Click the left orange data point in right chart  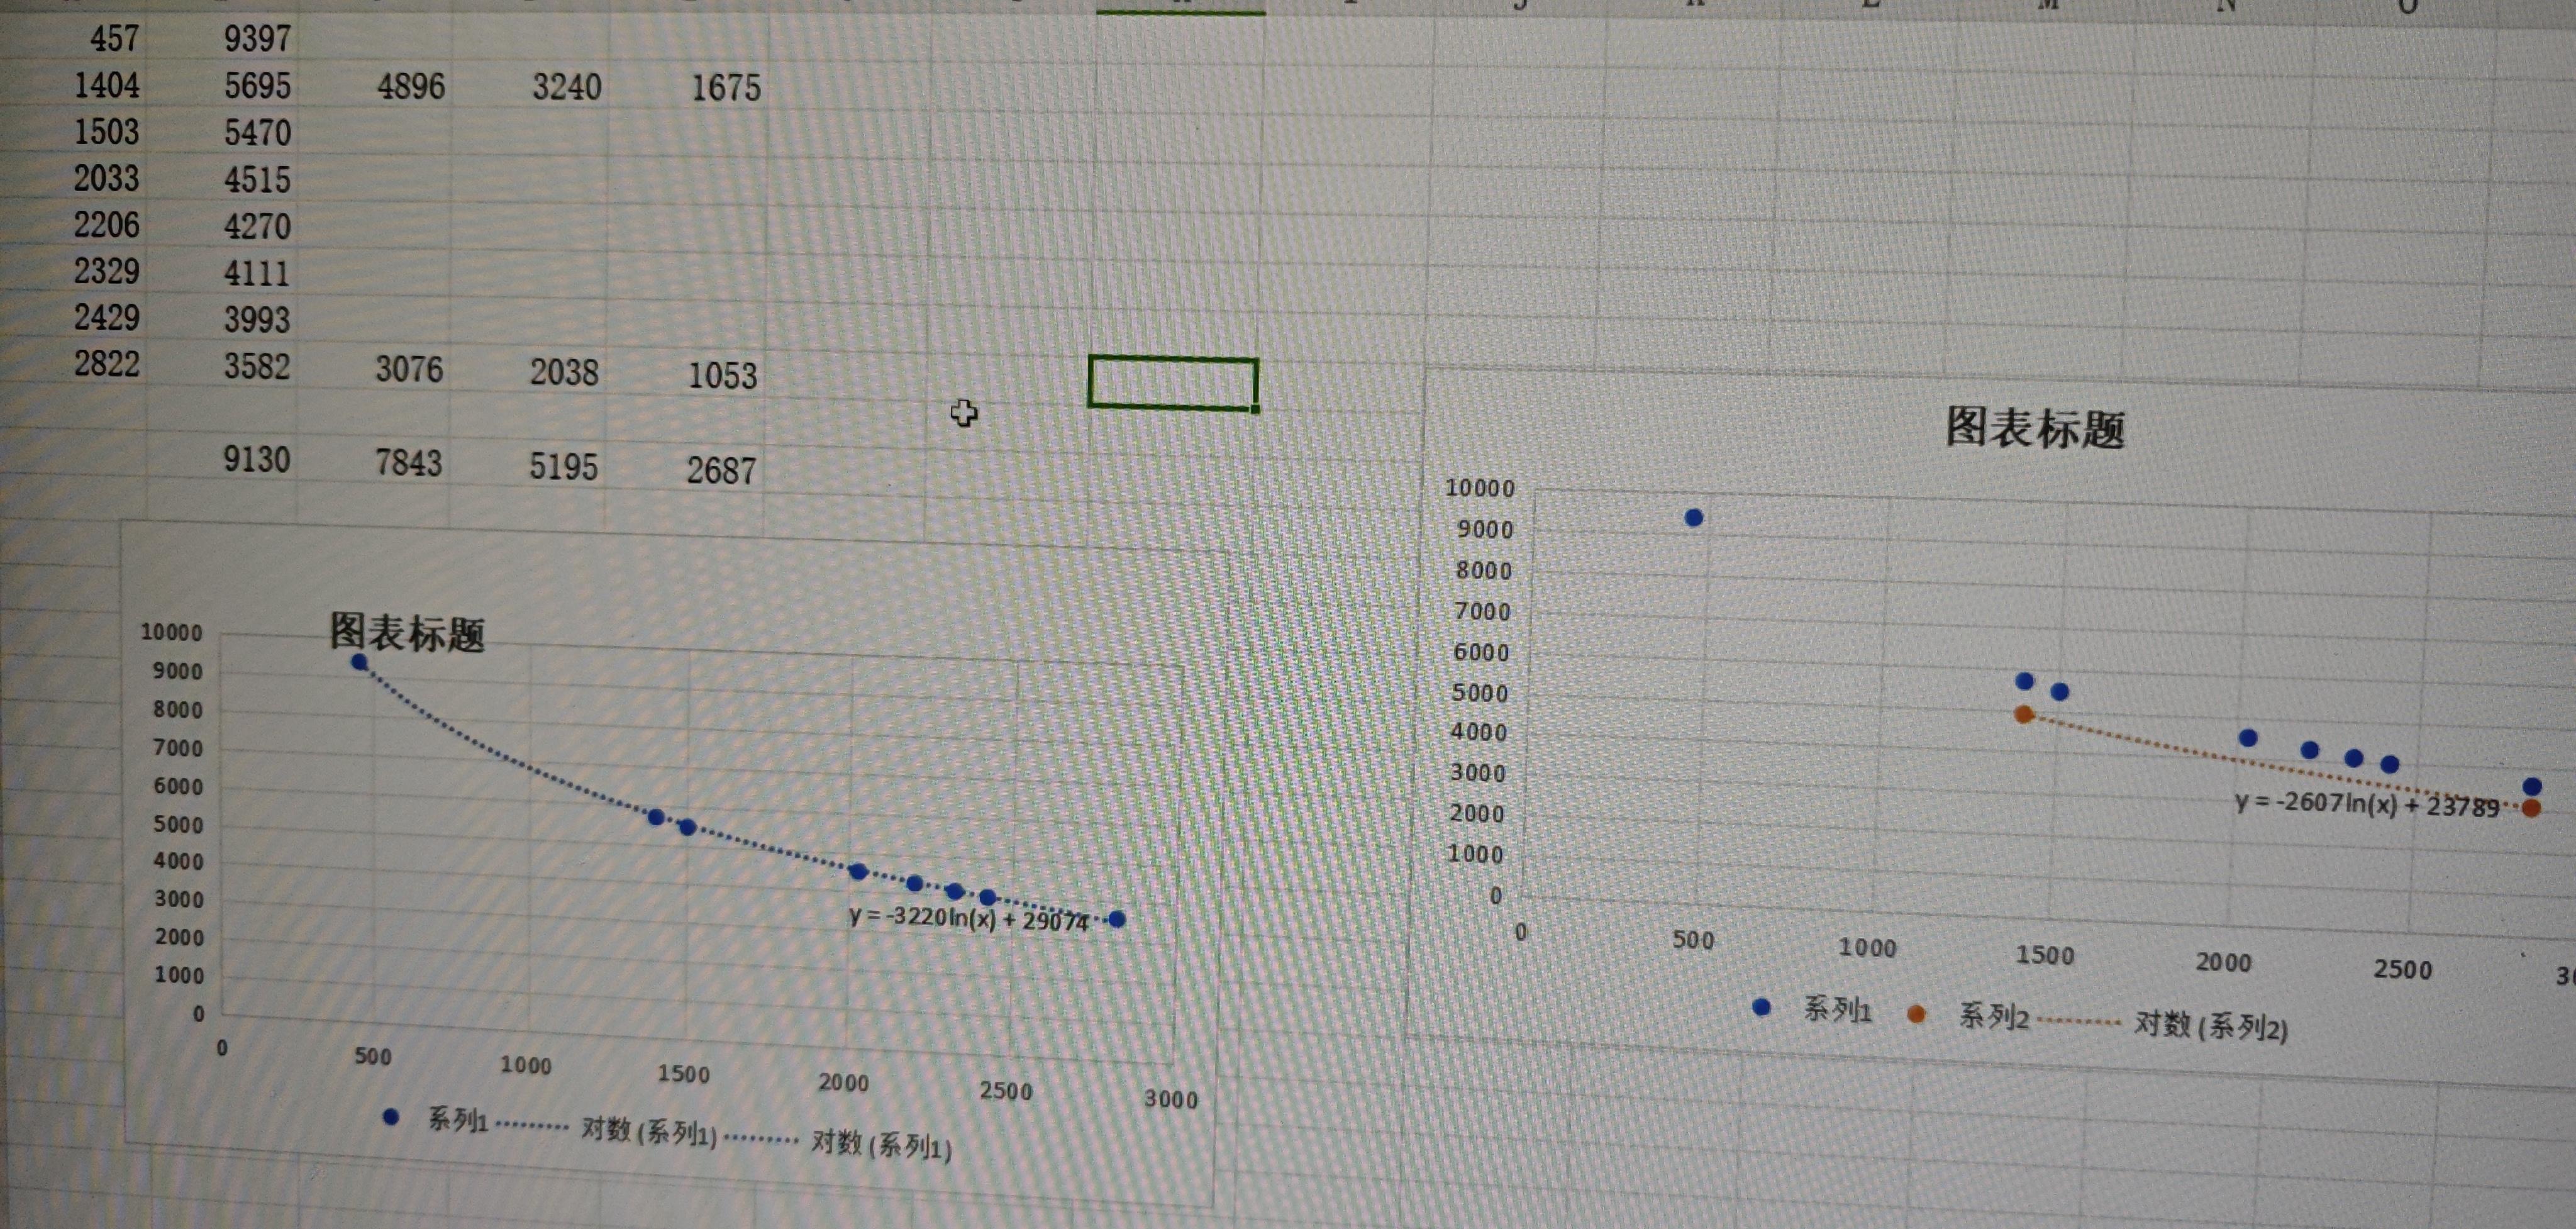(x=2024, y=714)
